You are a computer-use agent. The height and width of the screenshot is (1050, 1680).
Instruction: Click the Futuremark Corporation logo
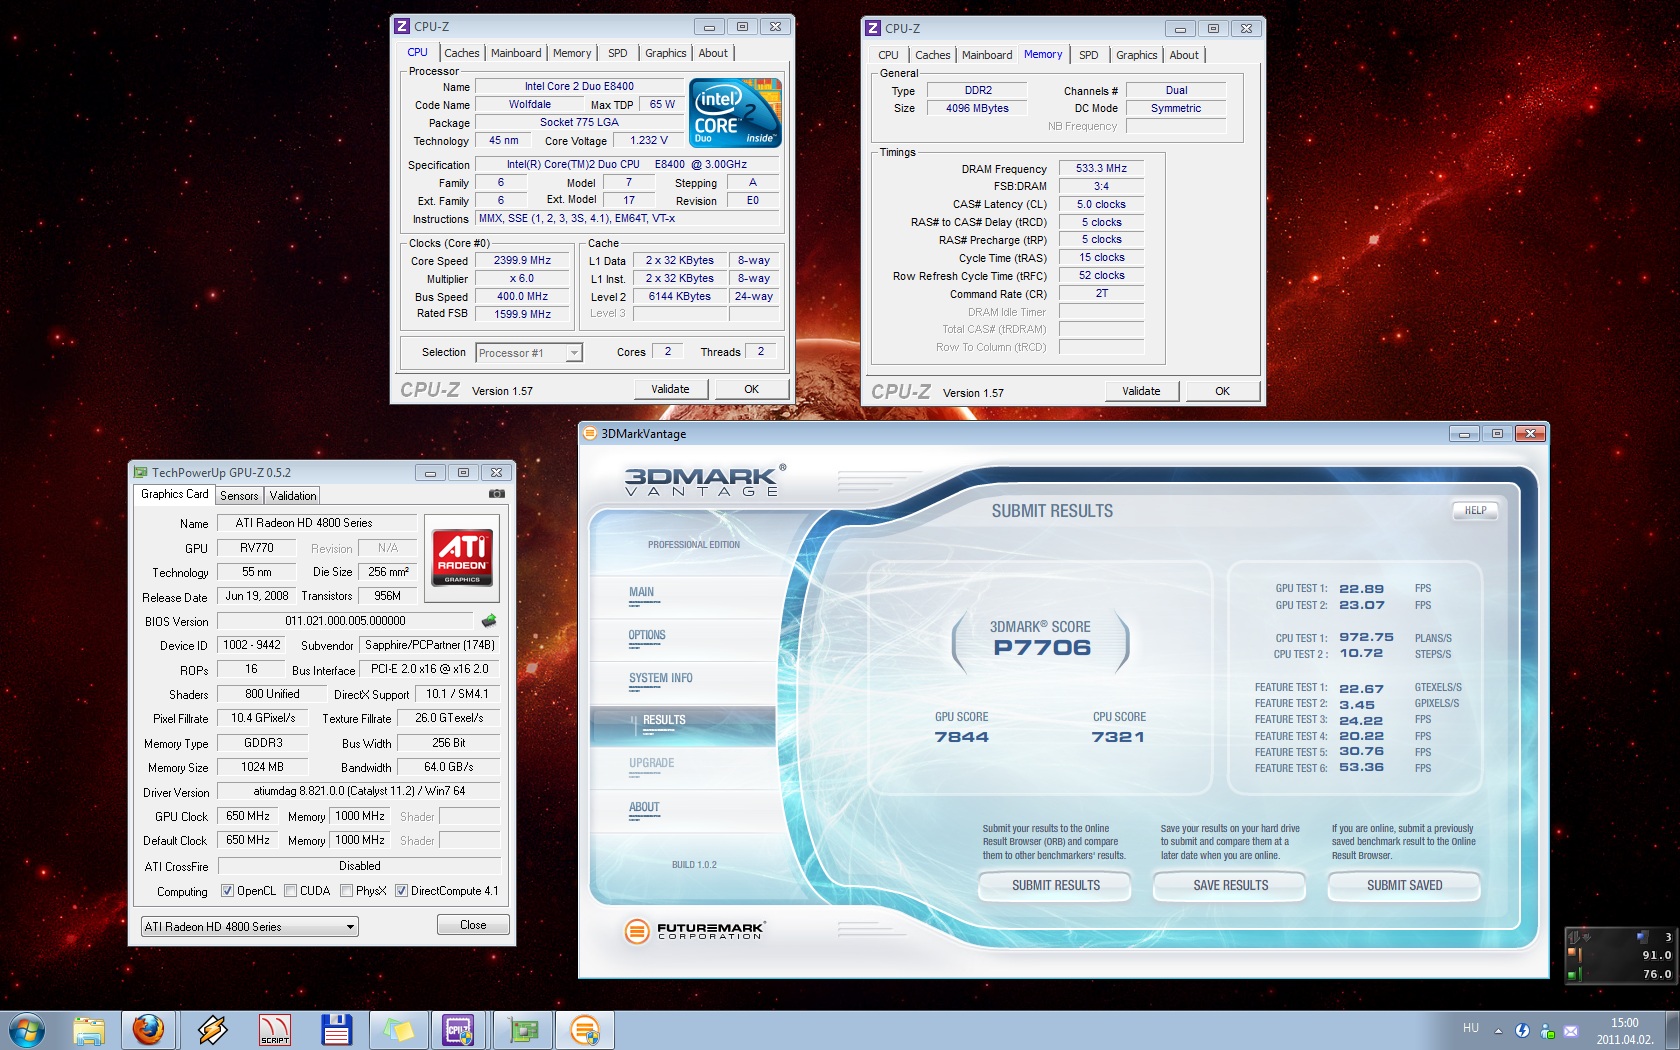point(694,931)
